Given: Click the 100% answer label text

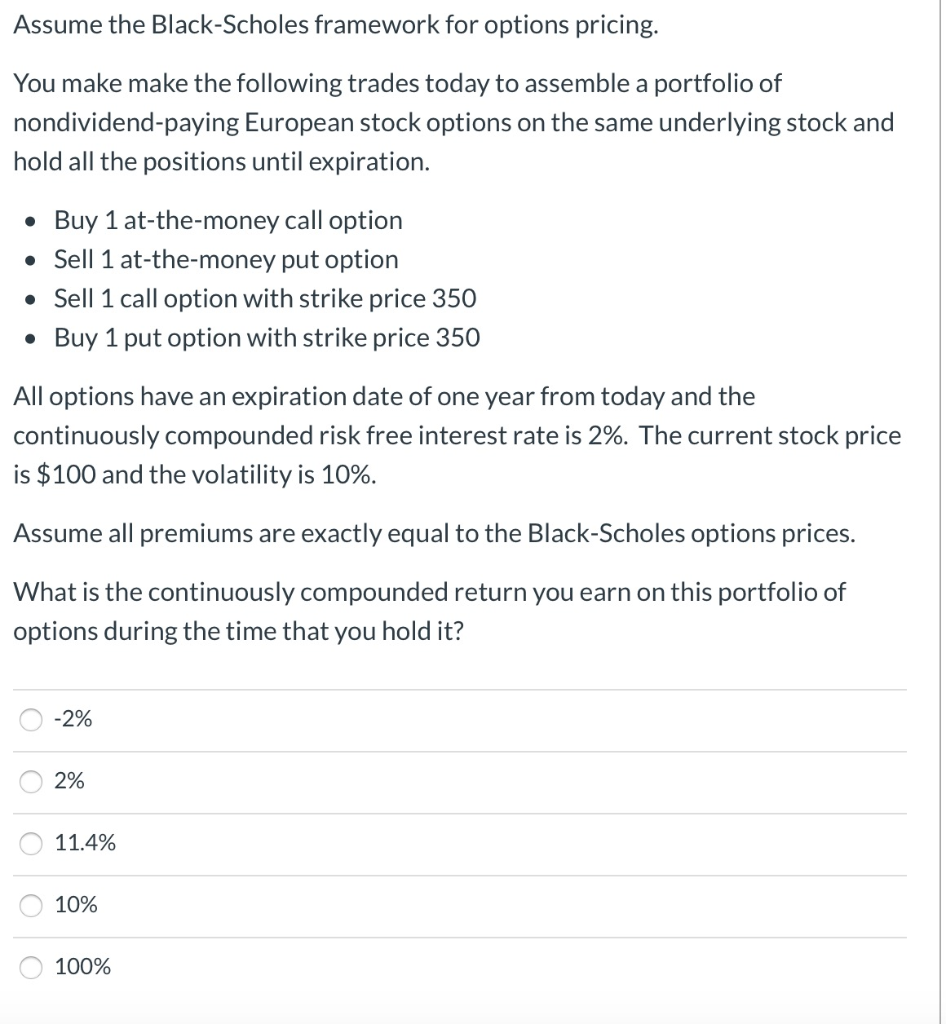Looking at the screenshot, I should [x=86, y=967].
